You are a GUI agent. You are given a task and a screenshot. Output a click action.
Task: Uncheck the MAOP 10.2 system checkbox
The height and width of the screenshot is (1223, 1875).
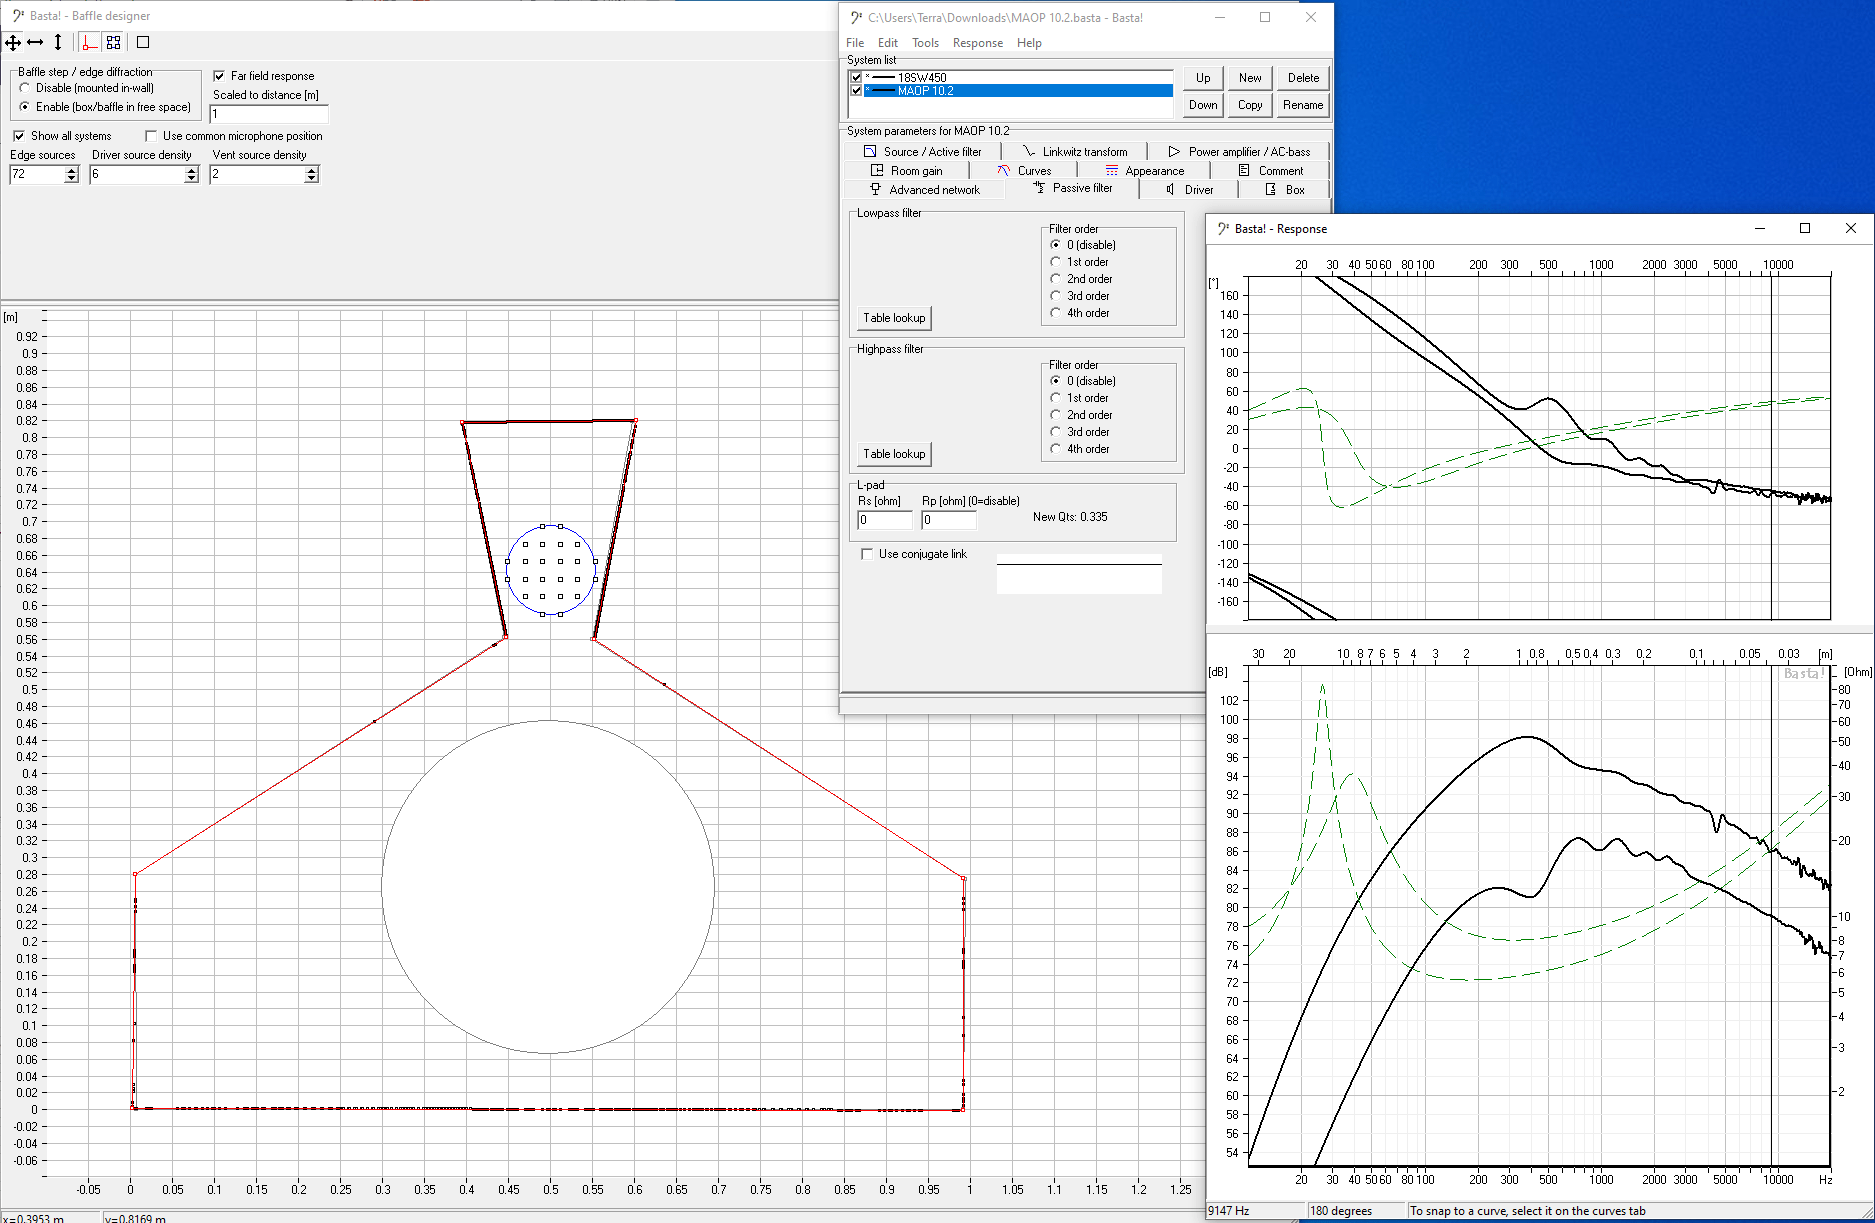coord(856,90)
